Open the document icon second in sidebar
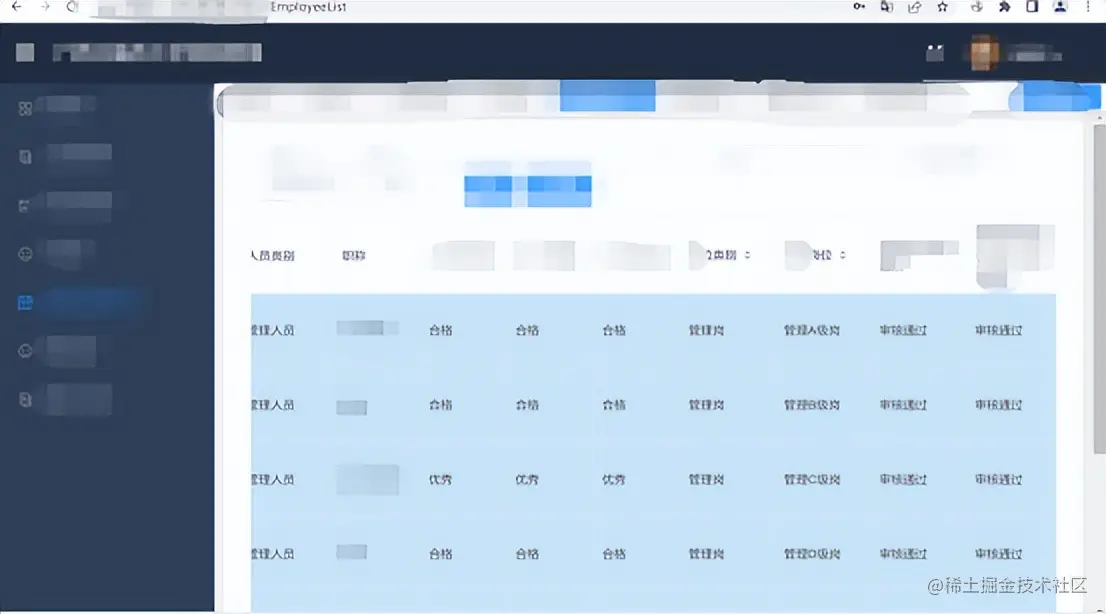 point(25,154)
